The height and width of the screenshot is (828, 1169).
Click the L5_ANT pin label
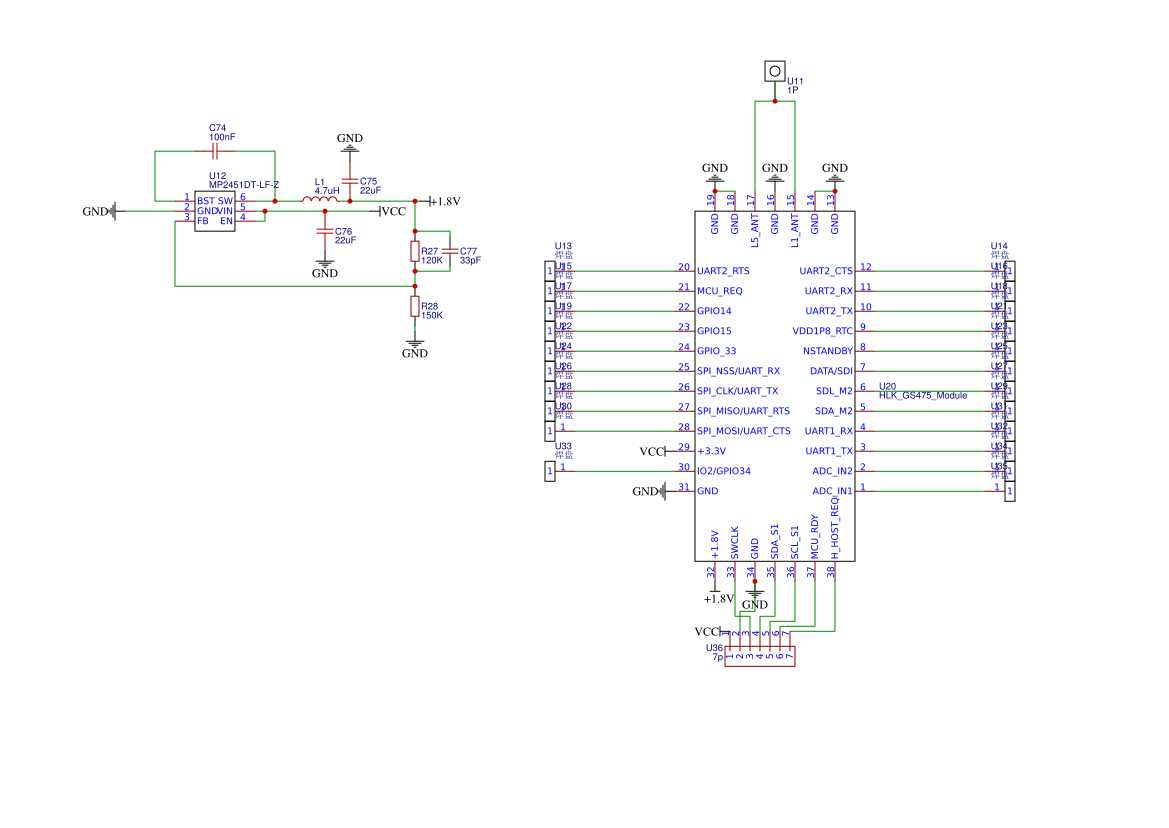pos(754,231)
